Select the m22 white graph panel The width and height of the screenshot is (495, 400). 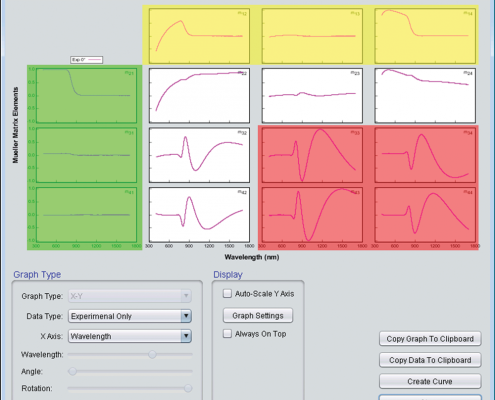pyautogui.click(x=199, y=96)
